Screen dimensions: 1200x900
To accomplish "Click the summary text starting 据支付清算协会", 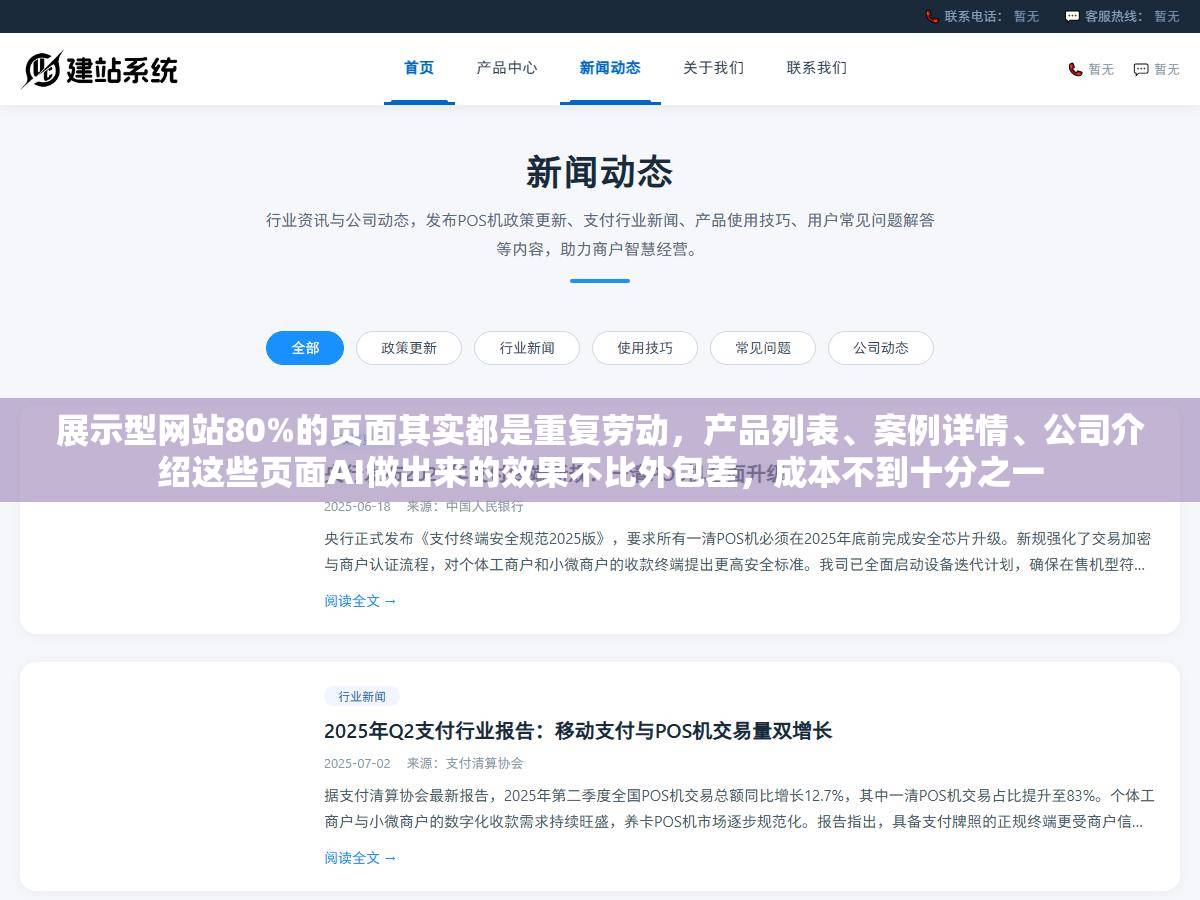I will click(739, 809).
